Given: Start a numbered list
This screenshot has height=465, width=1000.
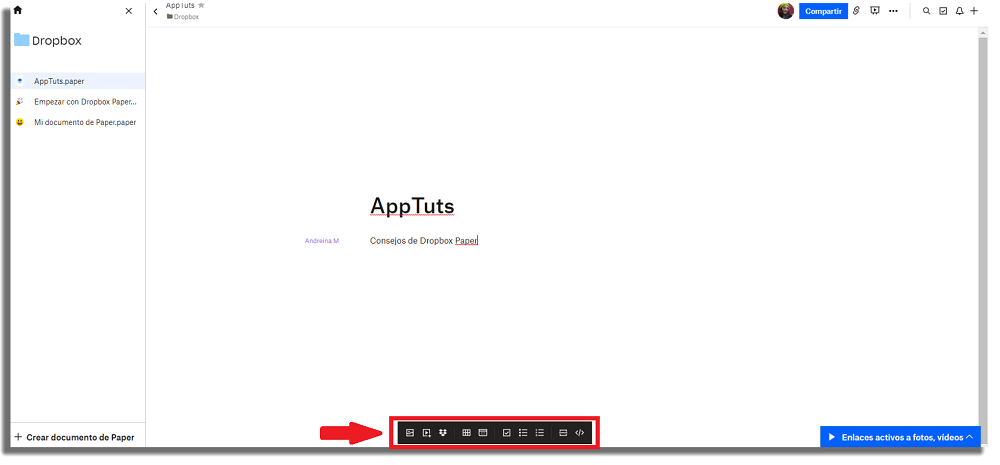Looking at the screenshot, I should coord(540,432).
